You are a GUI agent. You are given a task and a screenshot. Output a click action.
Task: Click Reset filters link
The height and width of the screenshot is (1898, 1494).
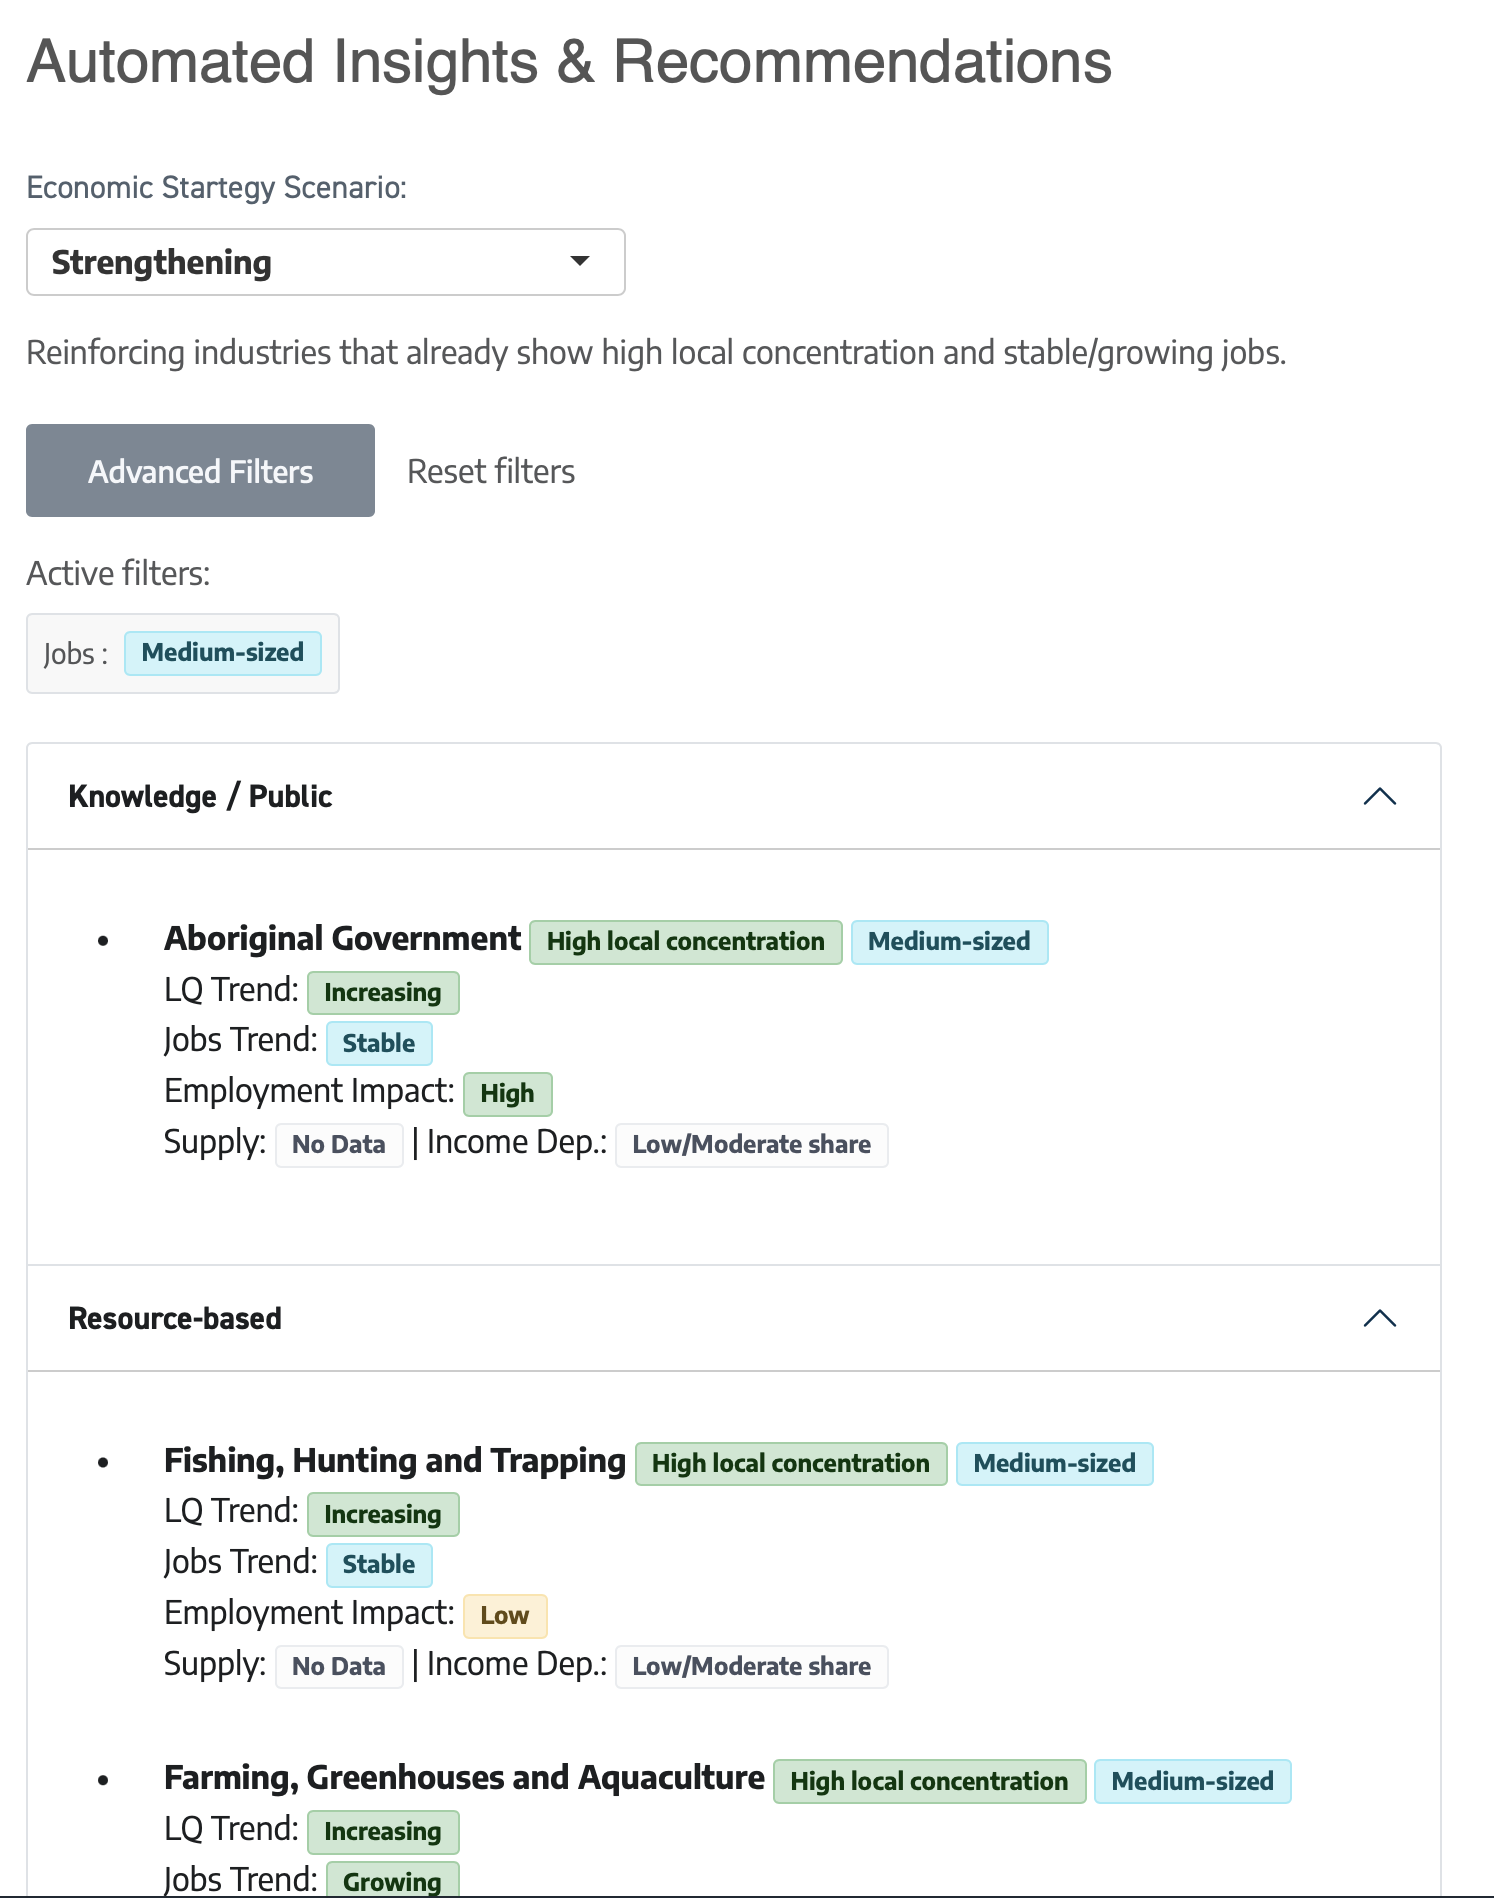tap(491, 471)
